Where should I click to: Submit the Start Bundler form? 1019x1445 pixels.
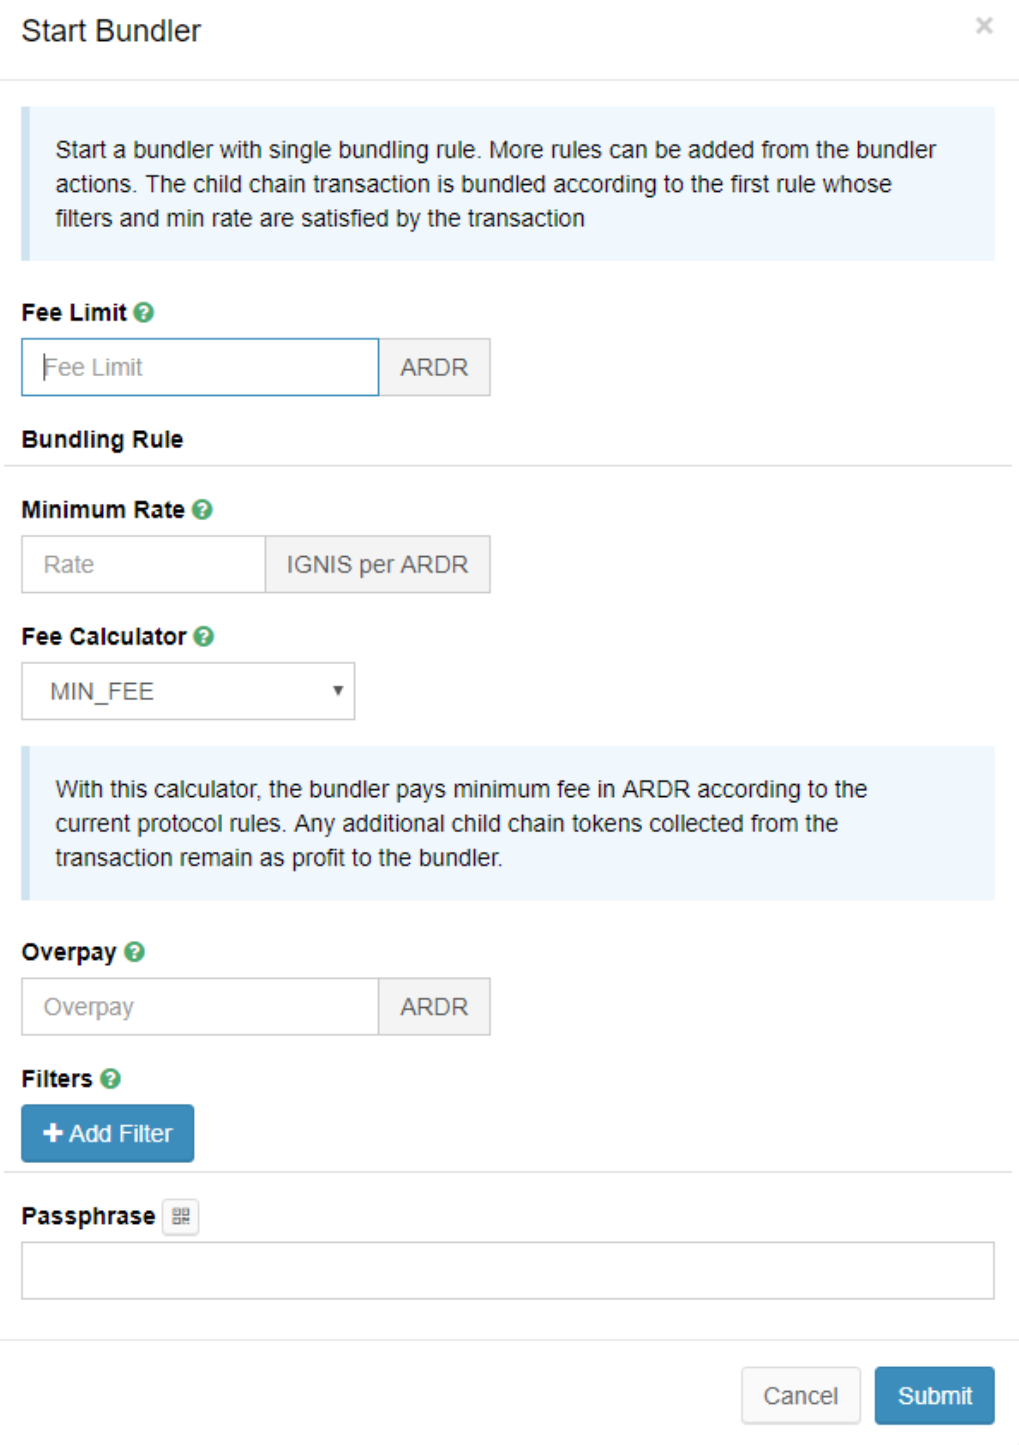click(934, 1395)
